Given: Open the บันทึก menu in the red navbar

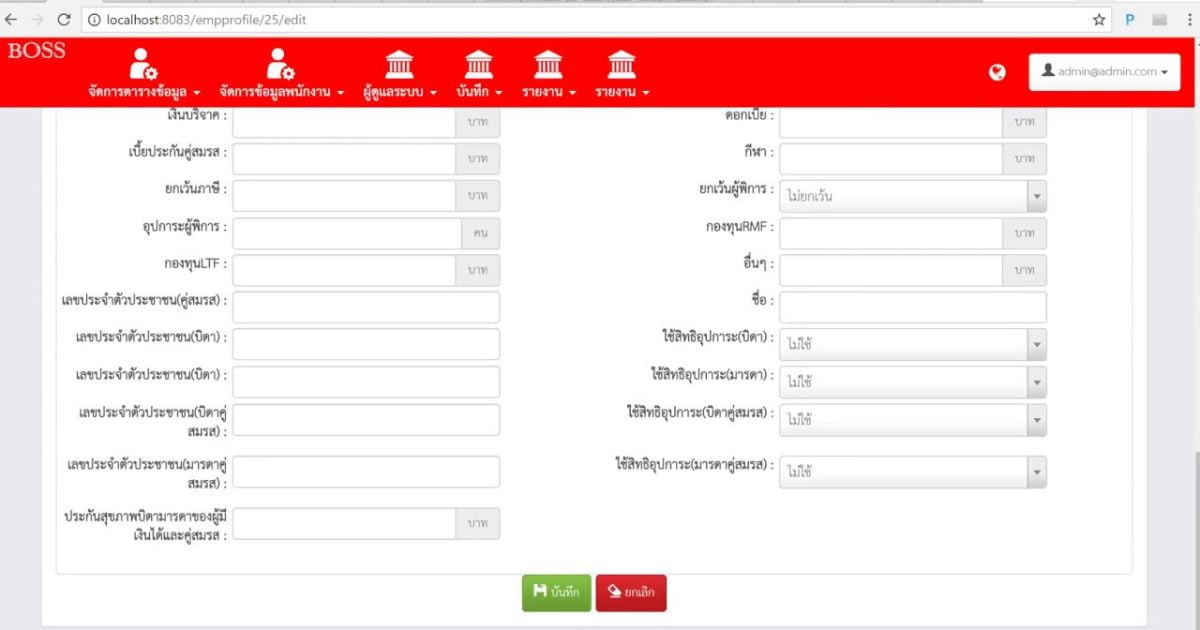Looking at the screenshot, I should point(479,75).
